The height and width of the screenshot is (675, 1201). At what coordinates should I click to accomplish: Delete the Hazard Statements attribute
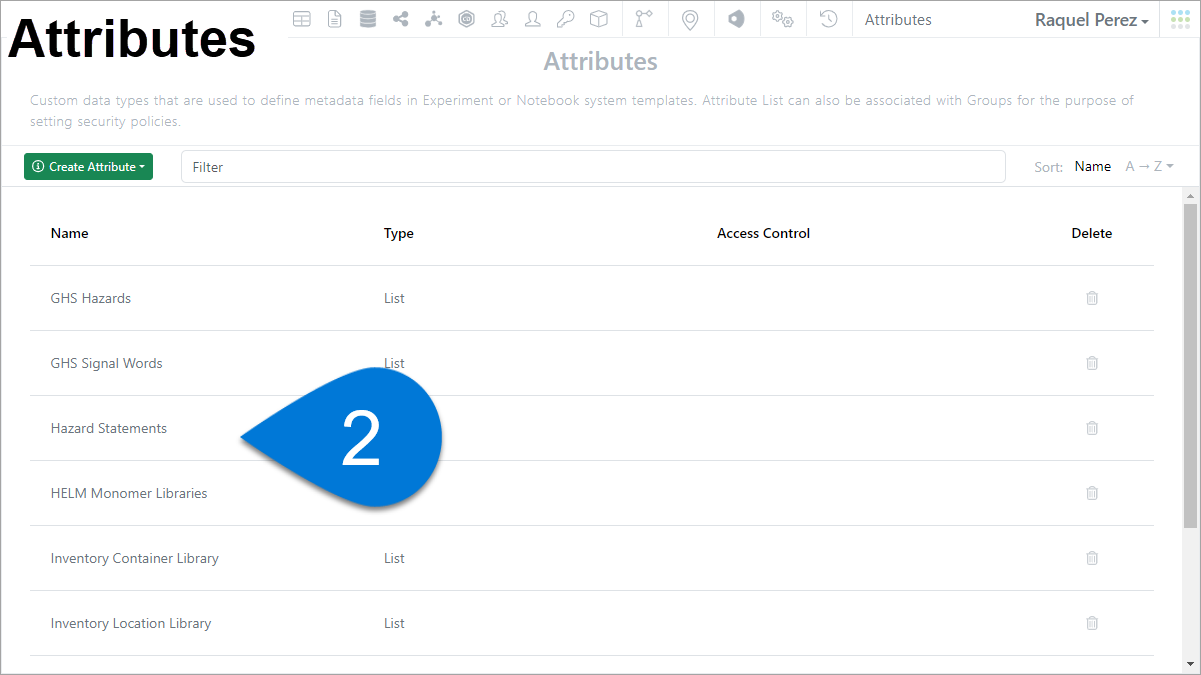[x=1092, y=428]
